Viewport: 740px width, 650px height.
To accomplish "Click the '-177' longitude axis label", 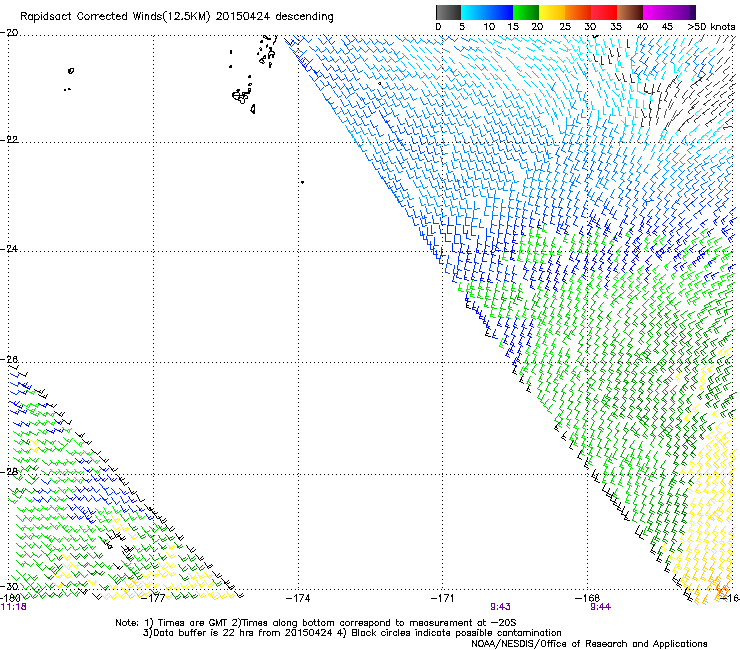I will coord(154,598).
